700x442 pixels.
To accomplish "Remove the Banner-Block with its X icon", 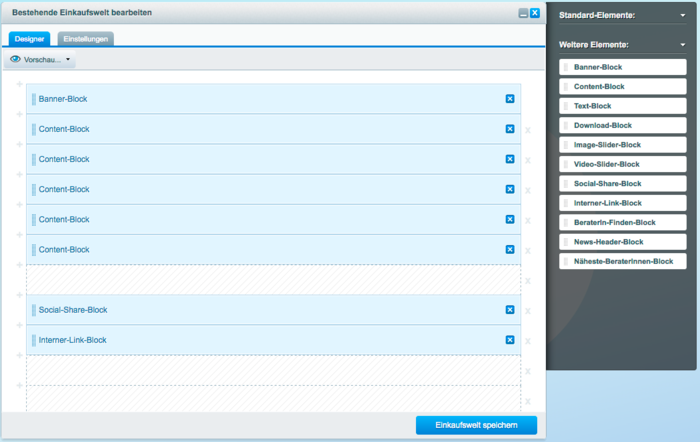I will point(510,99).
